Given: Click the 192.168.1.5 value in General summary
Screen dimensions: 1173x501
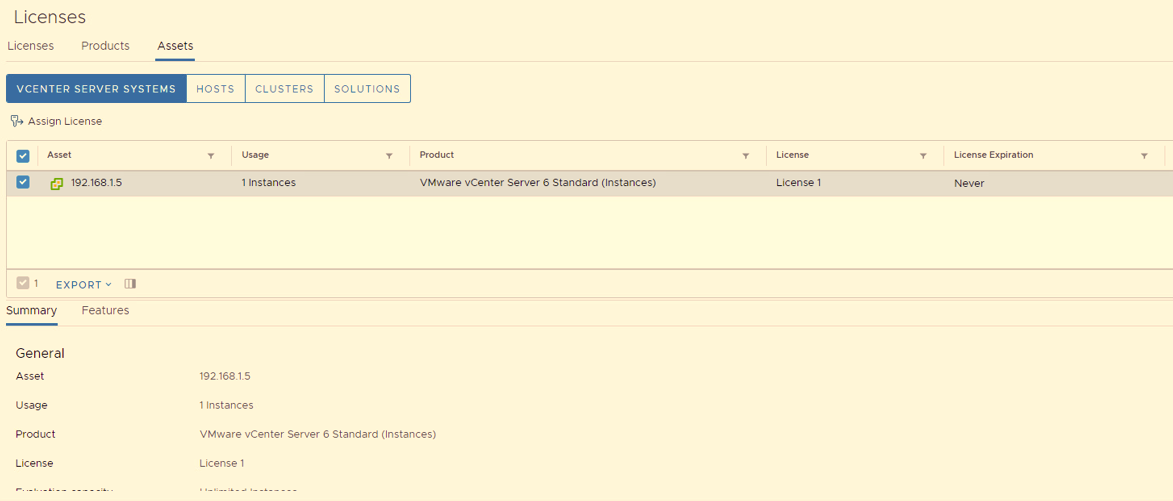Looking at the screenshot, I should (x=225, y=376).
